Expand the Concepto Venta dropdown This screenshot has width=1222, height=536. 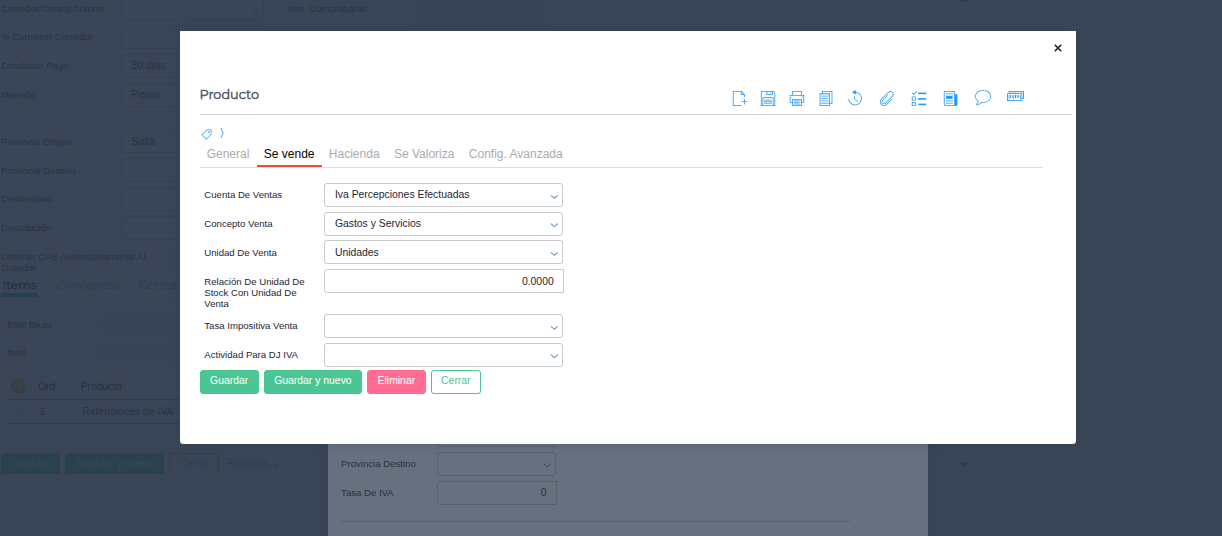(x=443, y=224)
